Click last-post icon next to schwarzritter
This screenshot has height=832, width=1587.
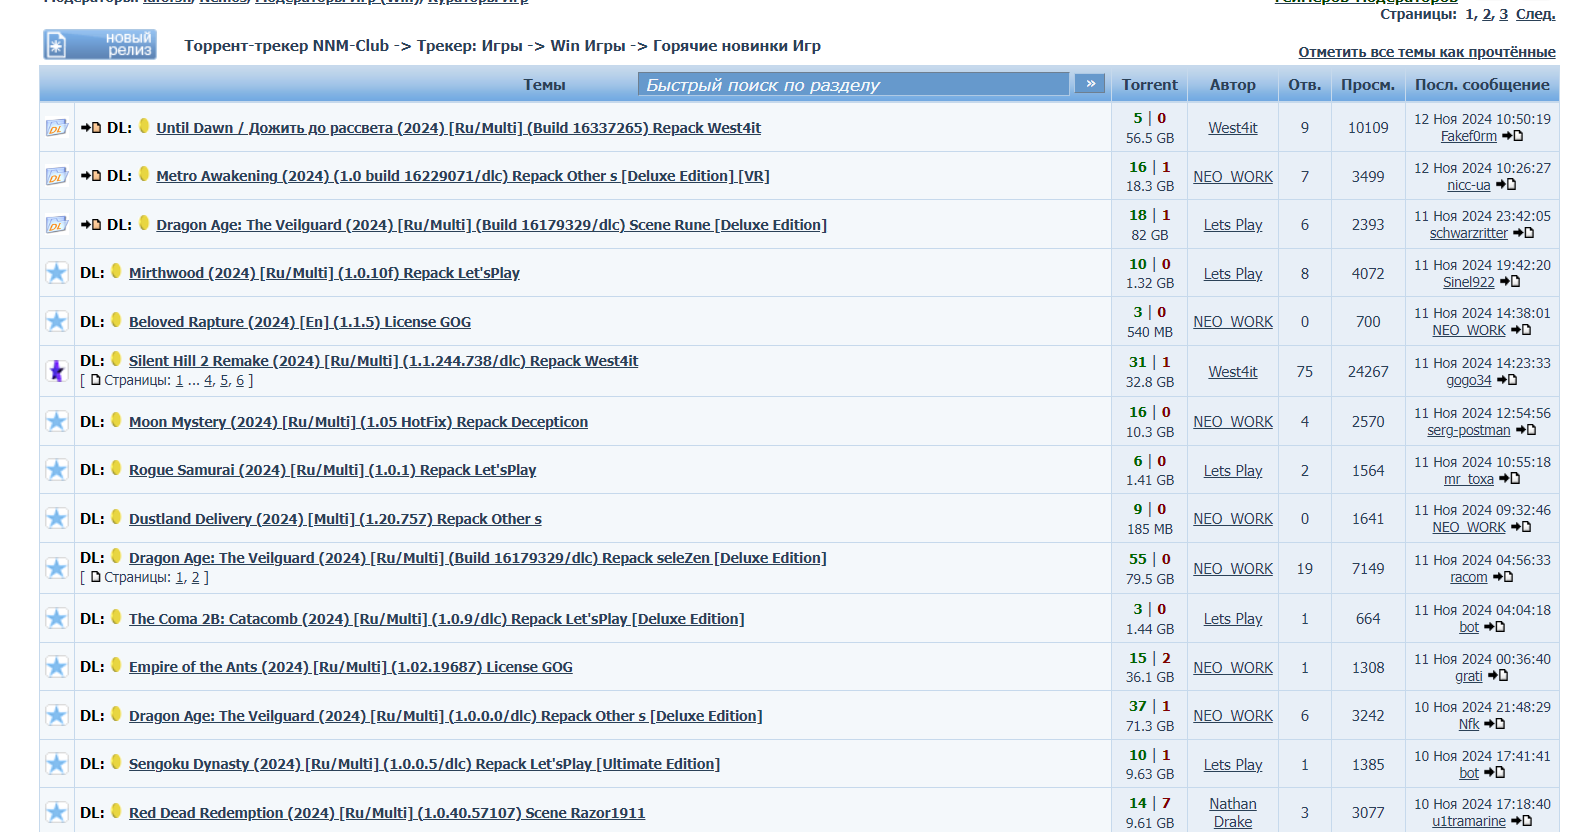(x=1523, y=233)
